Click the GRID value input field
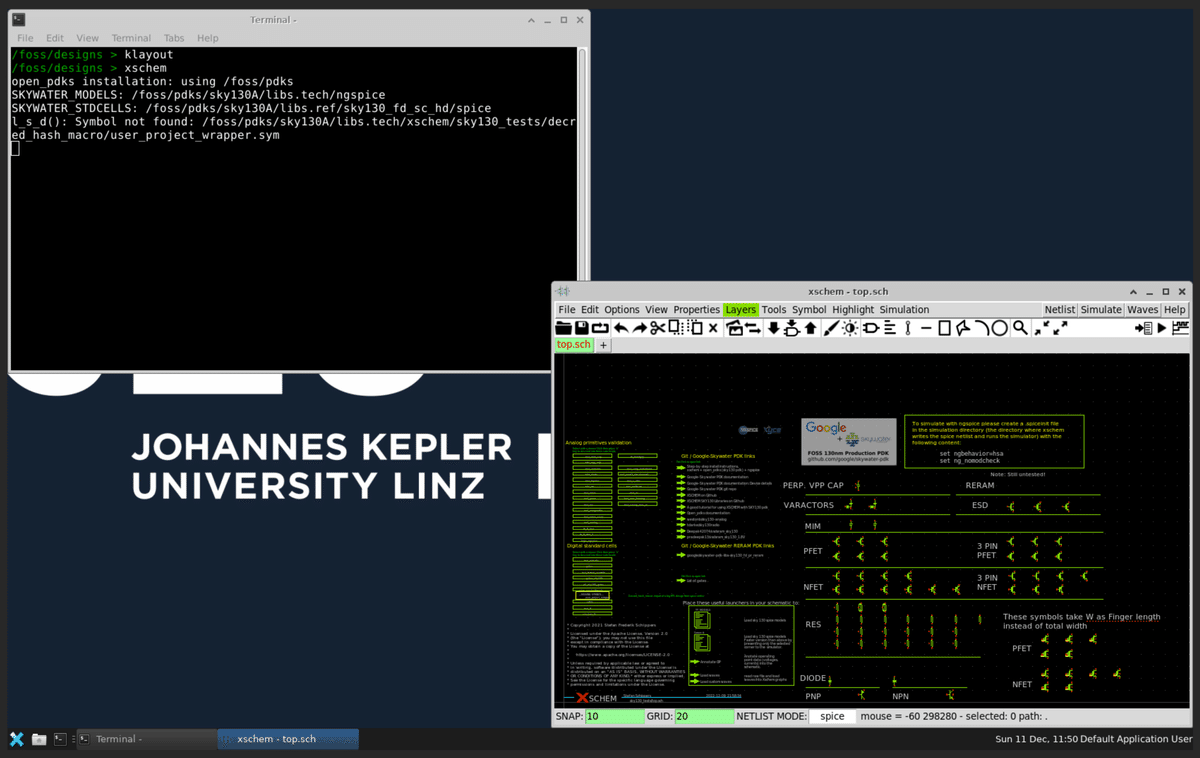The width and height of the screenshot is (1200, 758). (703, 716)
